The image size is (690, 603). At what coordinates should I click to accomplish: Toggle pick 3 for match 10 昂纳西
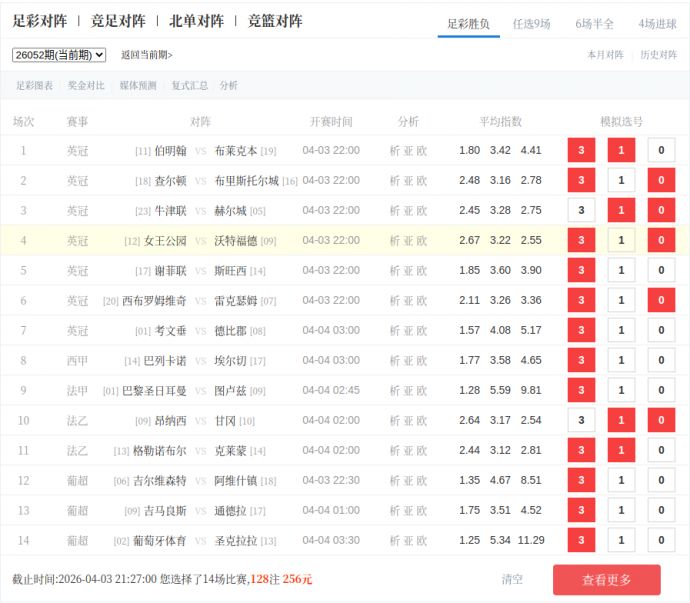coord(581,420)
